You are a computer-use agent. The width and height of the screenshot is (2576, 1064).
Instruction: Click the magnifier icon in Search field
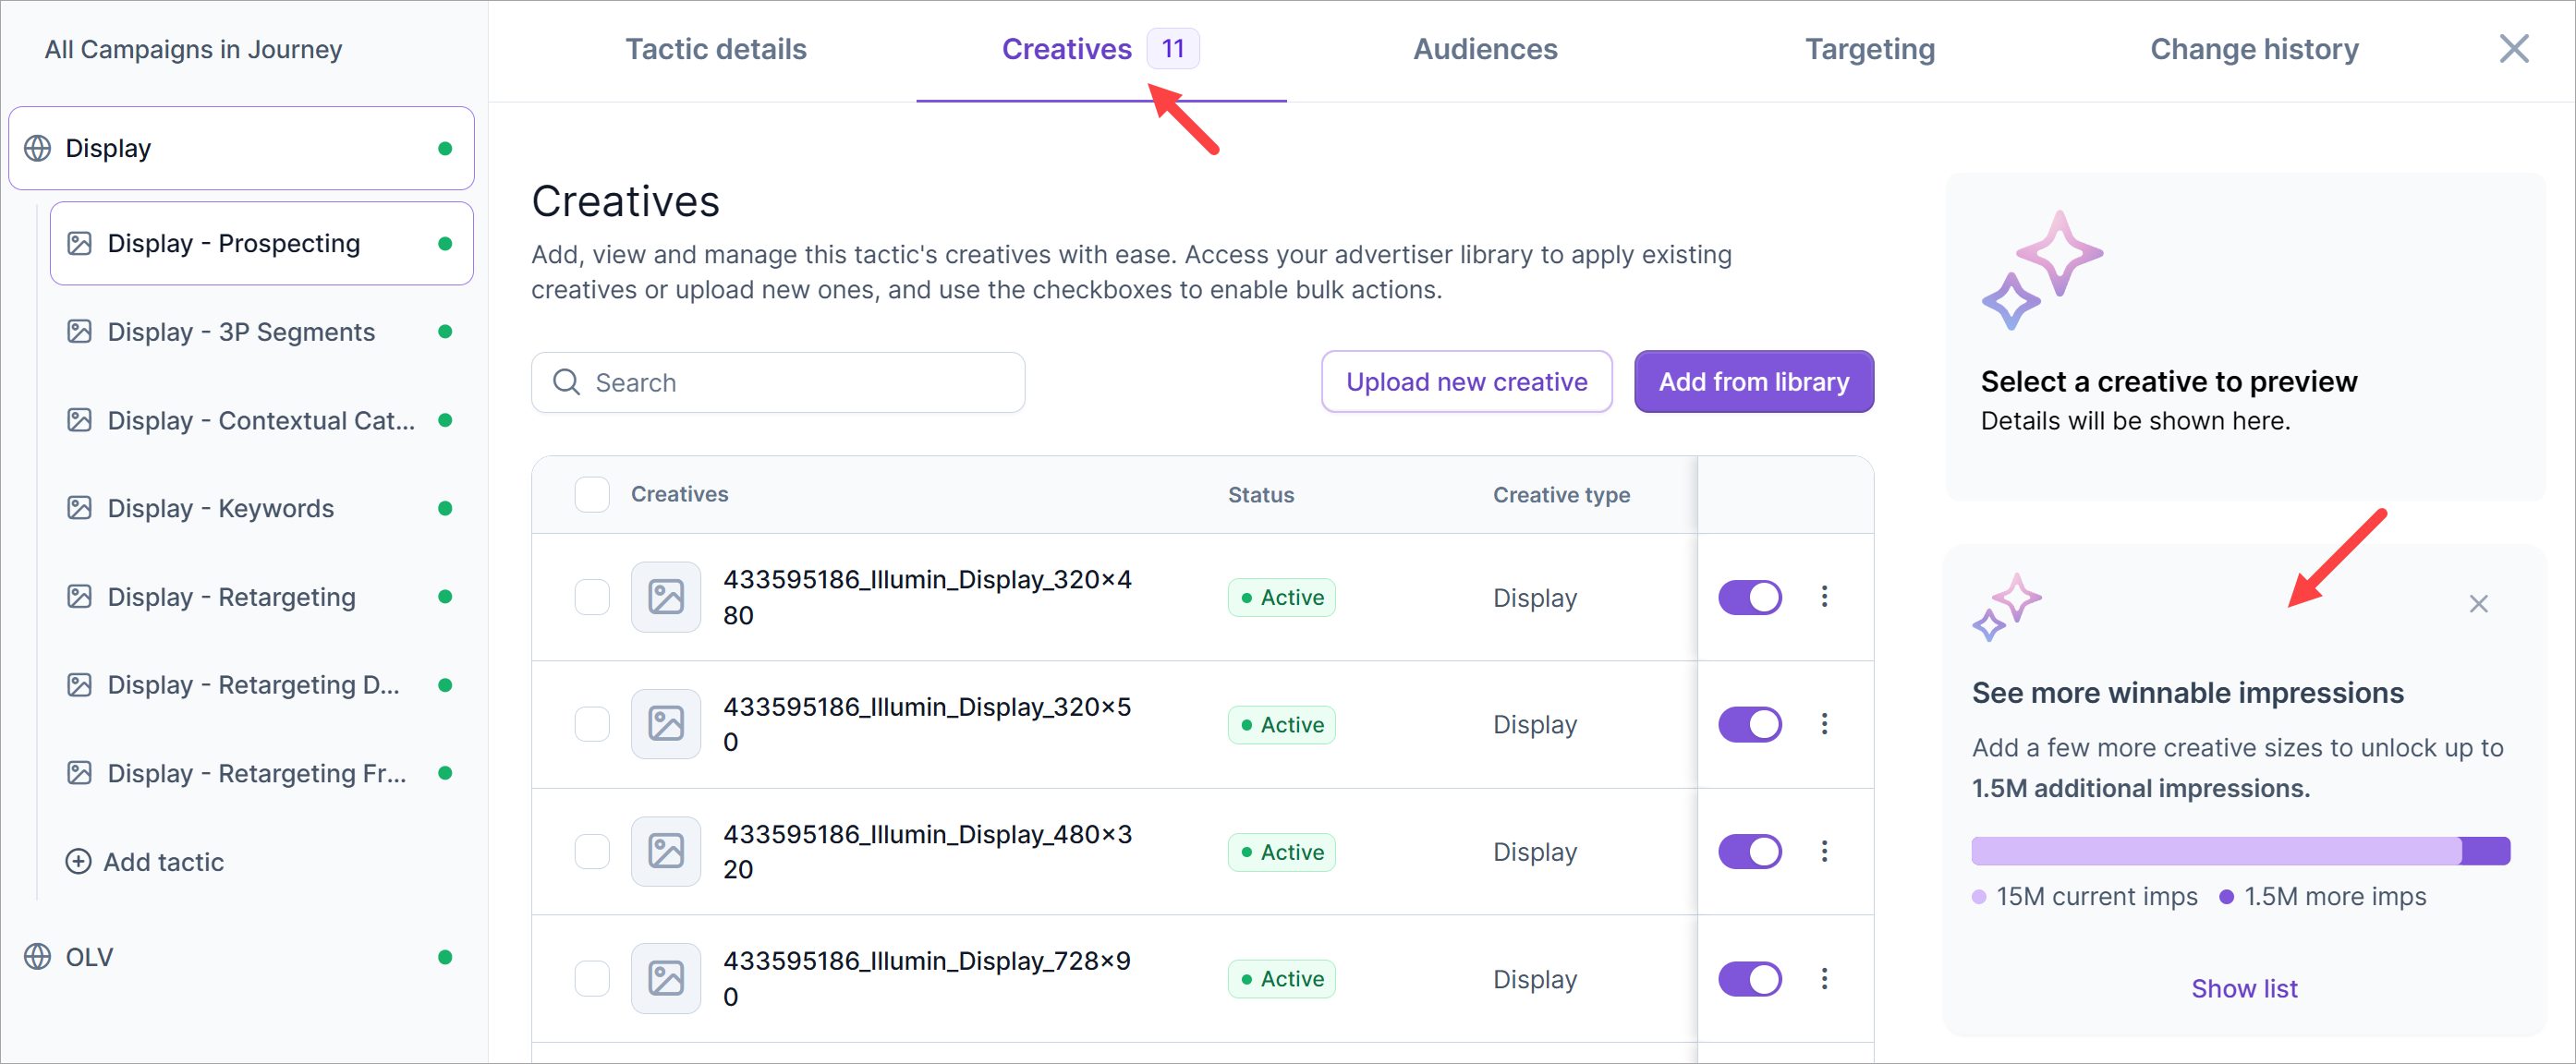[x=567, y=382]
